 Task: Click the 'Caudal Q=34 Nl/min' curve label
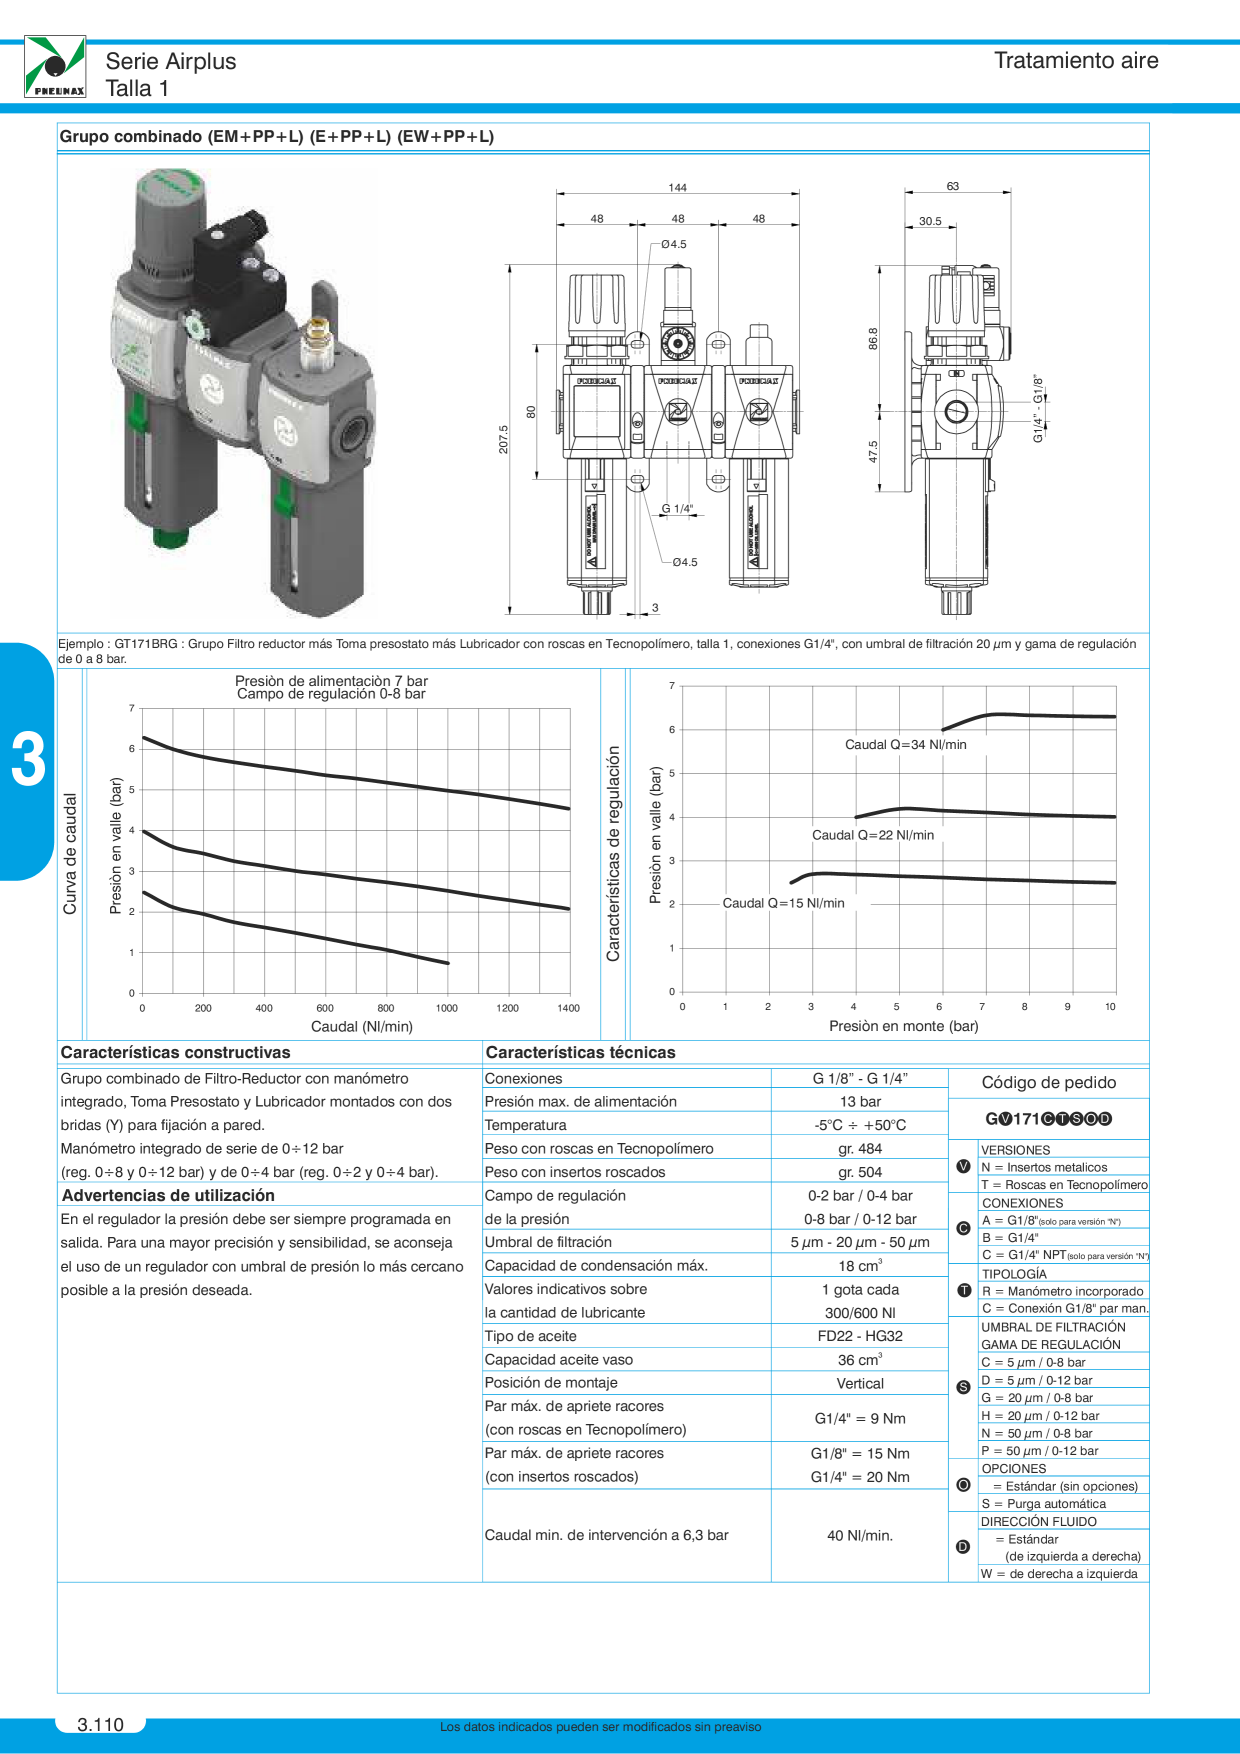tap(906, 744)
